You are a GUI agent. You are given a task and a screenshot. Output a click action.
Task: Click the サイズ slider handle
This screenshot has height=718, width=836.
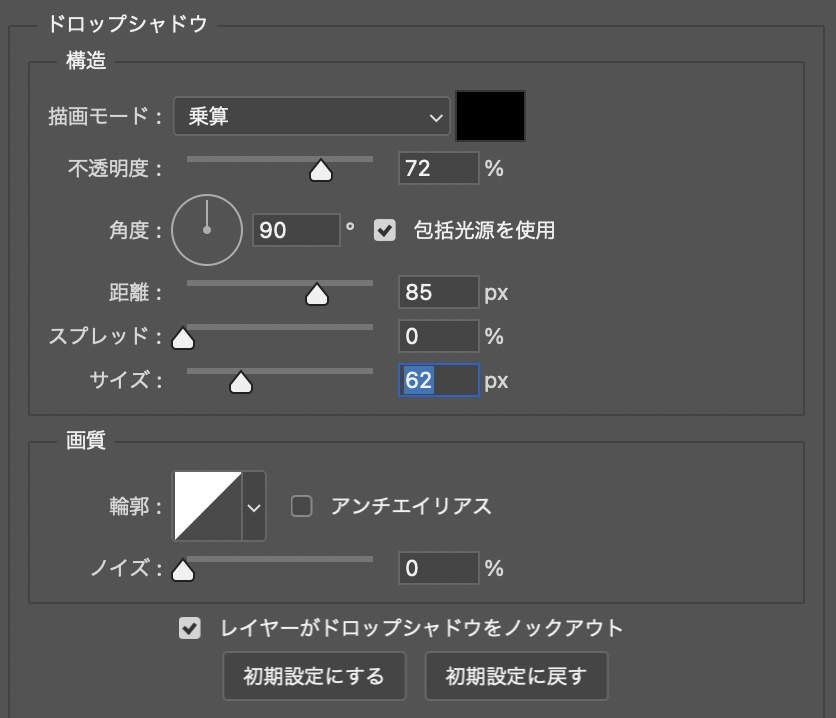240,383
